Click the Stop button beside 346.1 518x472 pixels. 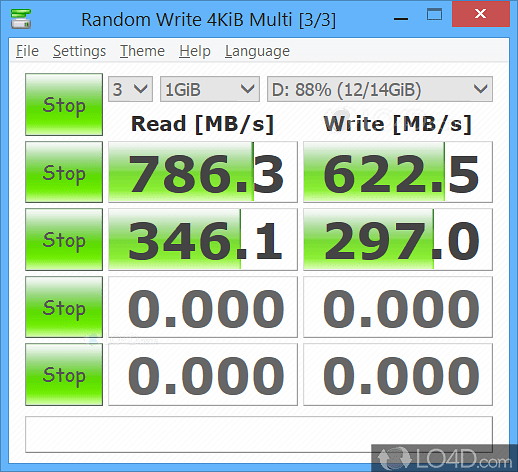[x=64, y=239]
